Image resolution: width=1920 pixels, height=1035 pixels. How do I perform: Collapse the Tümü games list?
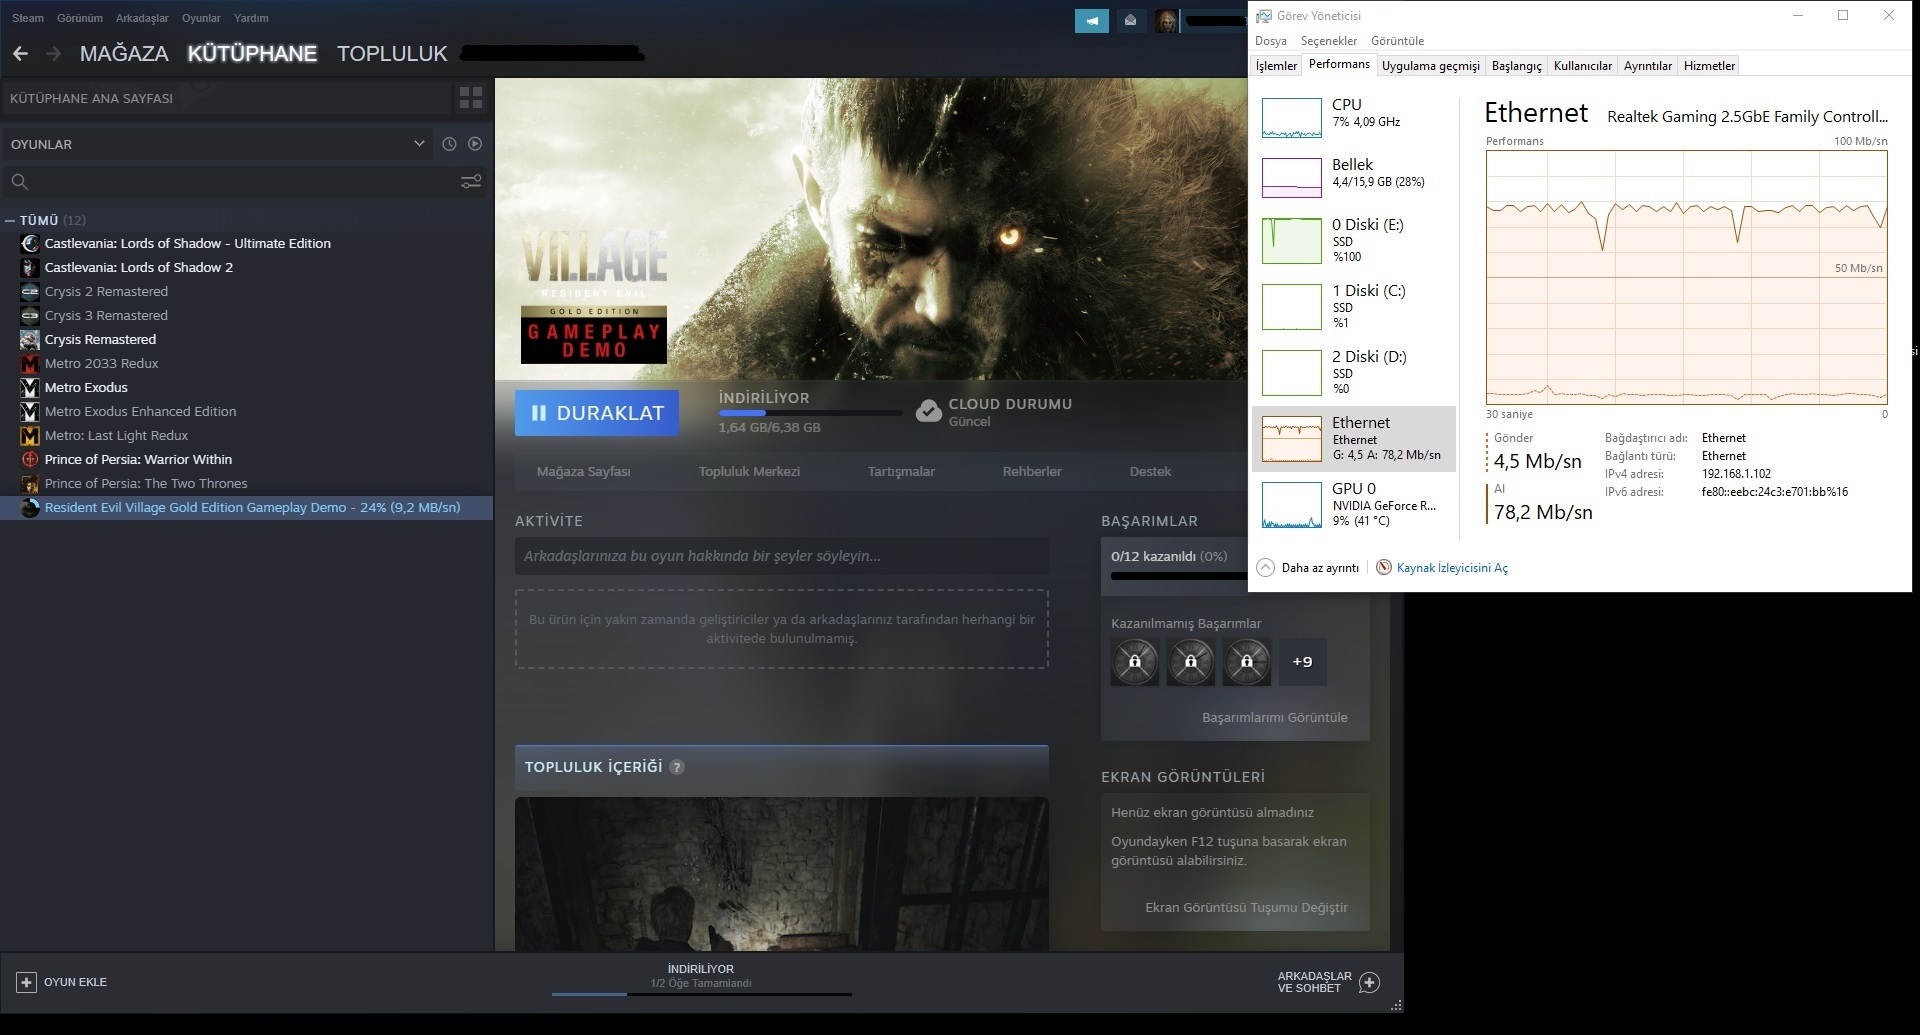10,220
